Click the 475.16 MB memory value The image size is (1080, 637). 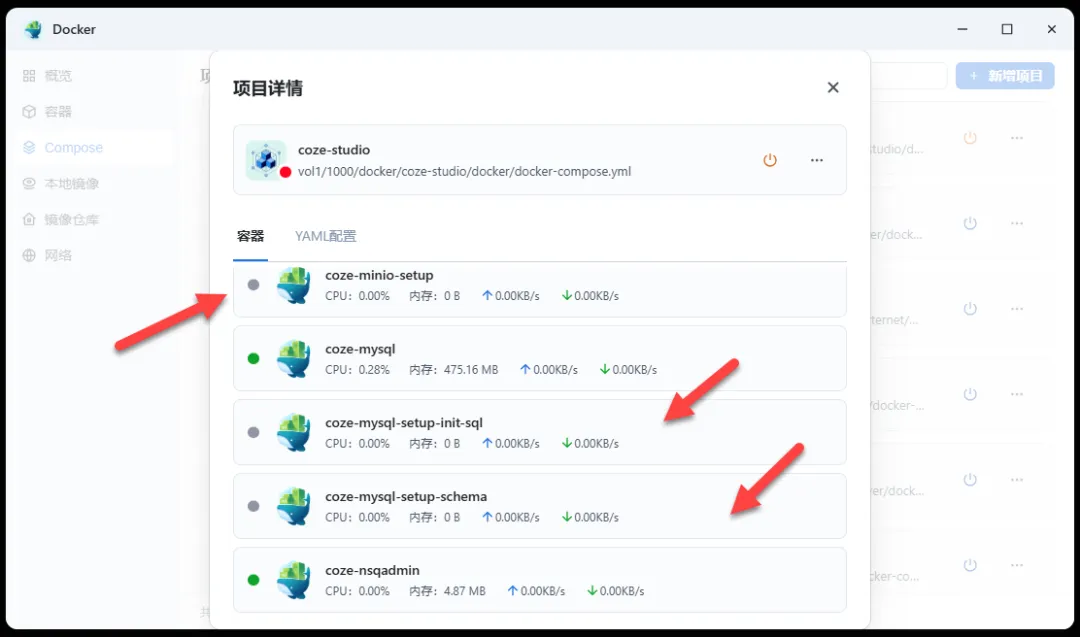tap(471, 370)
